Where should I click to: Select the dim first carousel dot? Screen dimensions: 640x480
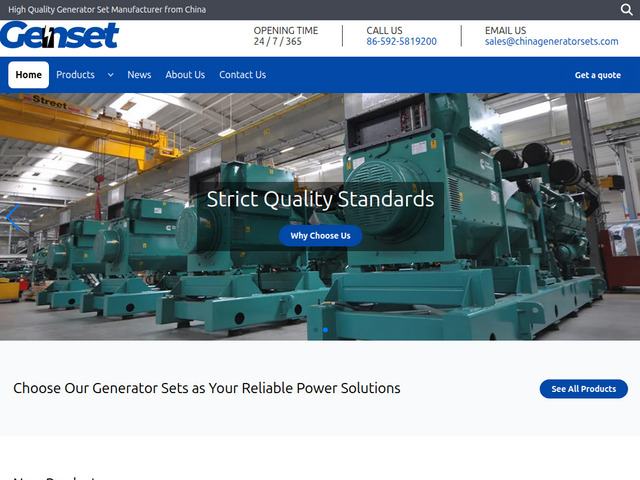(x=315, y=330)
